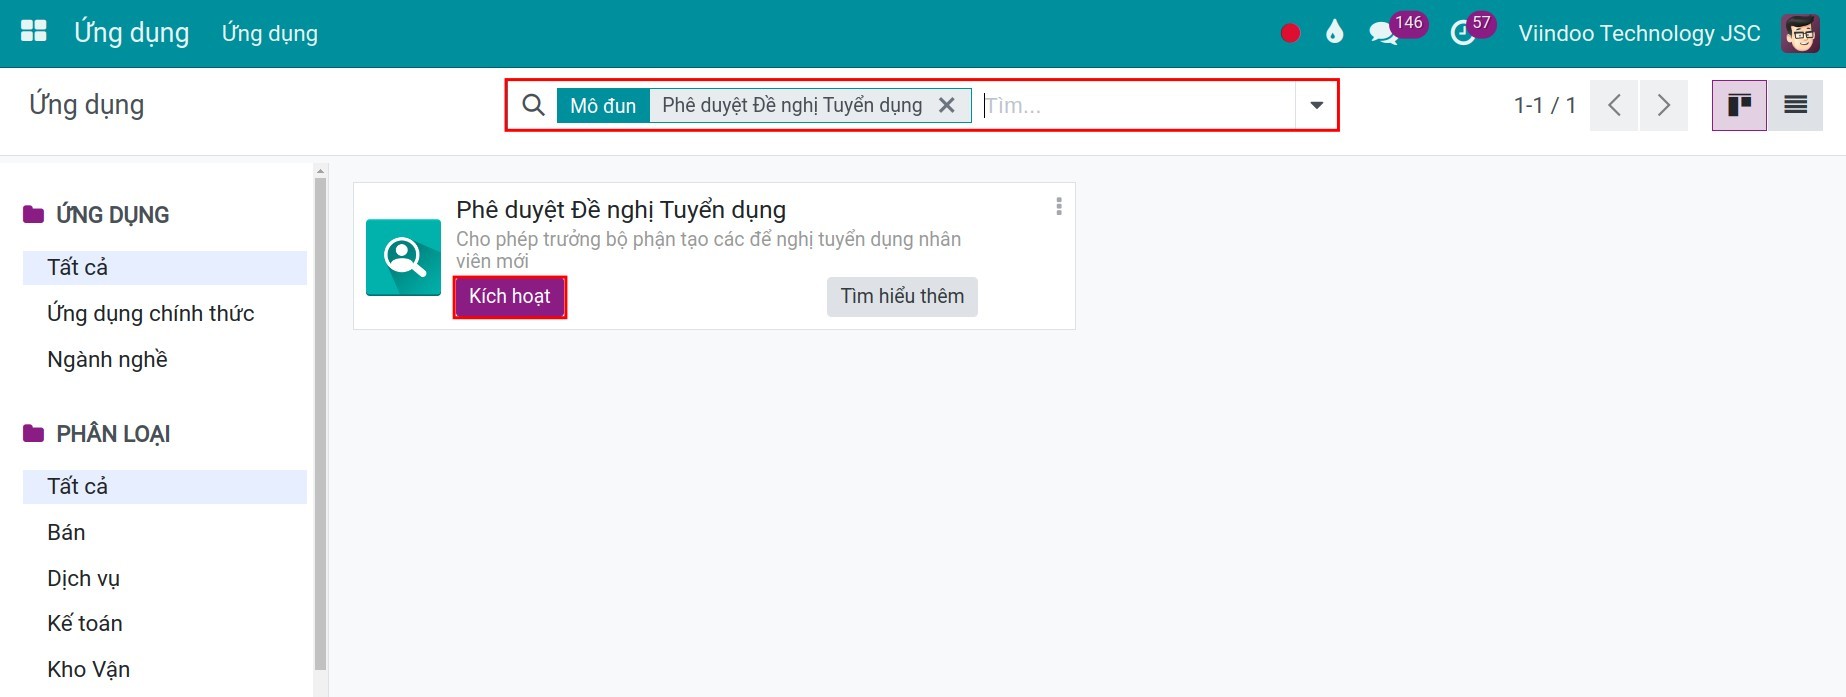Focus the Tìm... search input field
The height and width of the screenshot is (697, 1846).
pos(1136,105)
